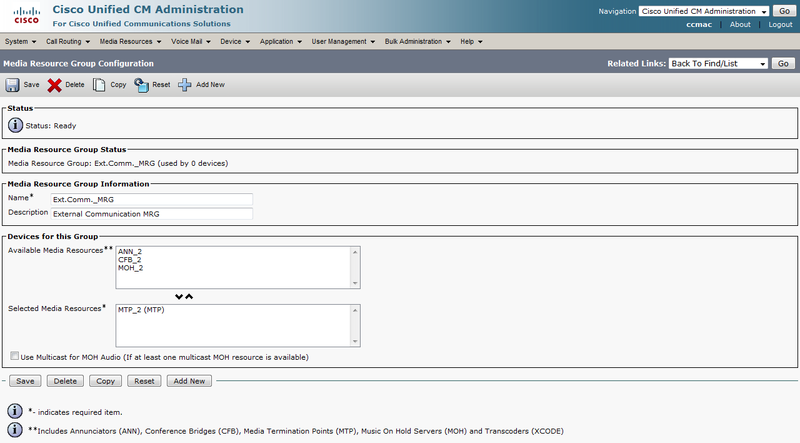Select MTP_2 (MTP) in Selected Media Resources
The image size is (800, 443).
(x=141, y=310)
